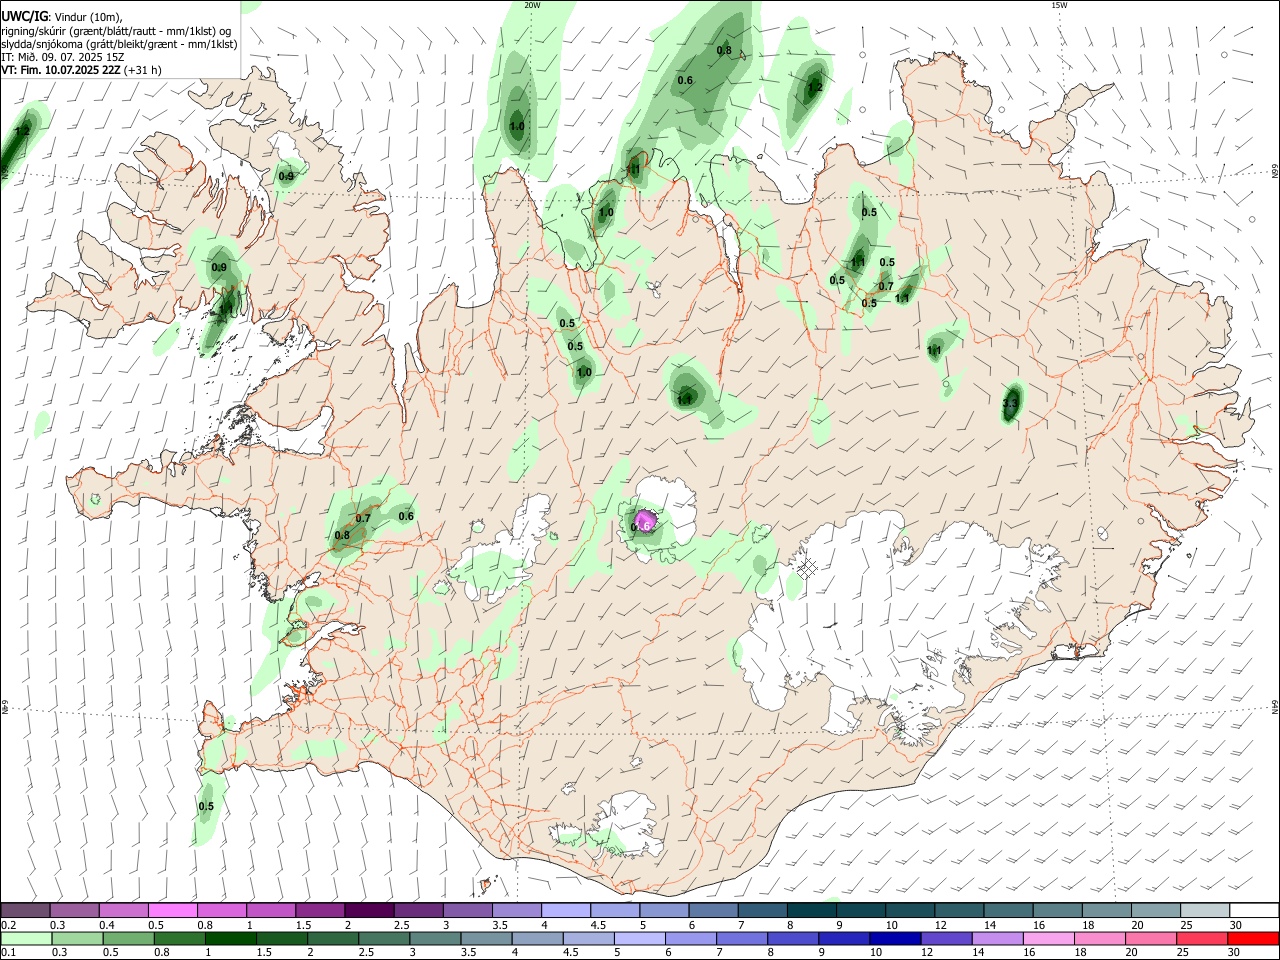Click the 20W longitude label
Image resolution: width=1280 pixels, height=960 pixels.
pos(533,5)
